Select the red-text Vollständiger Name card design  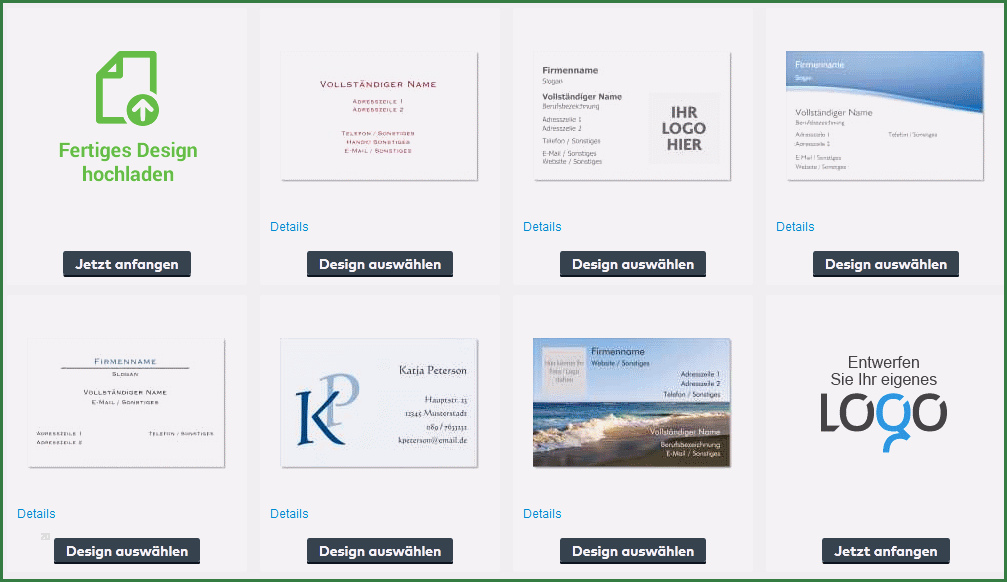(x=380, y=264)
